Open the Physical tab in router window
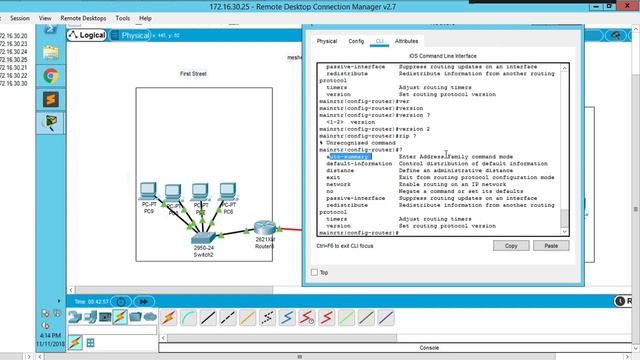 [327, 41]
